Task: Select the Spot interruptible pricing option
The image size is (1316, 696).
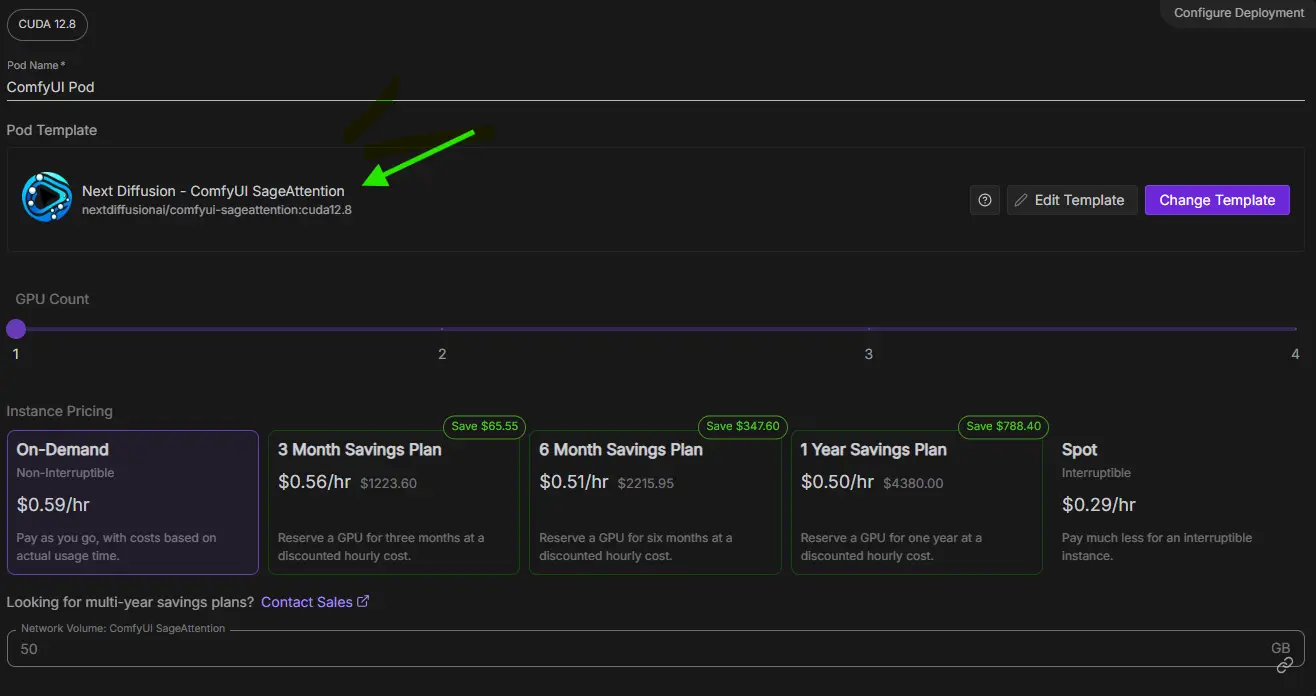Action: (1178, 502)
